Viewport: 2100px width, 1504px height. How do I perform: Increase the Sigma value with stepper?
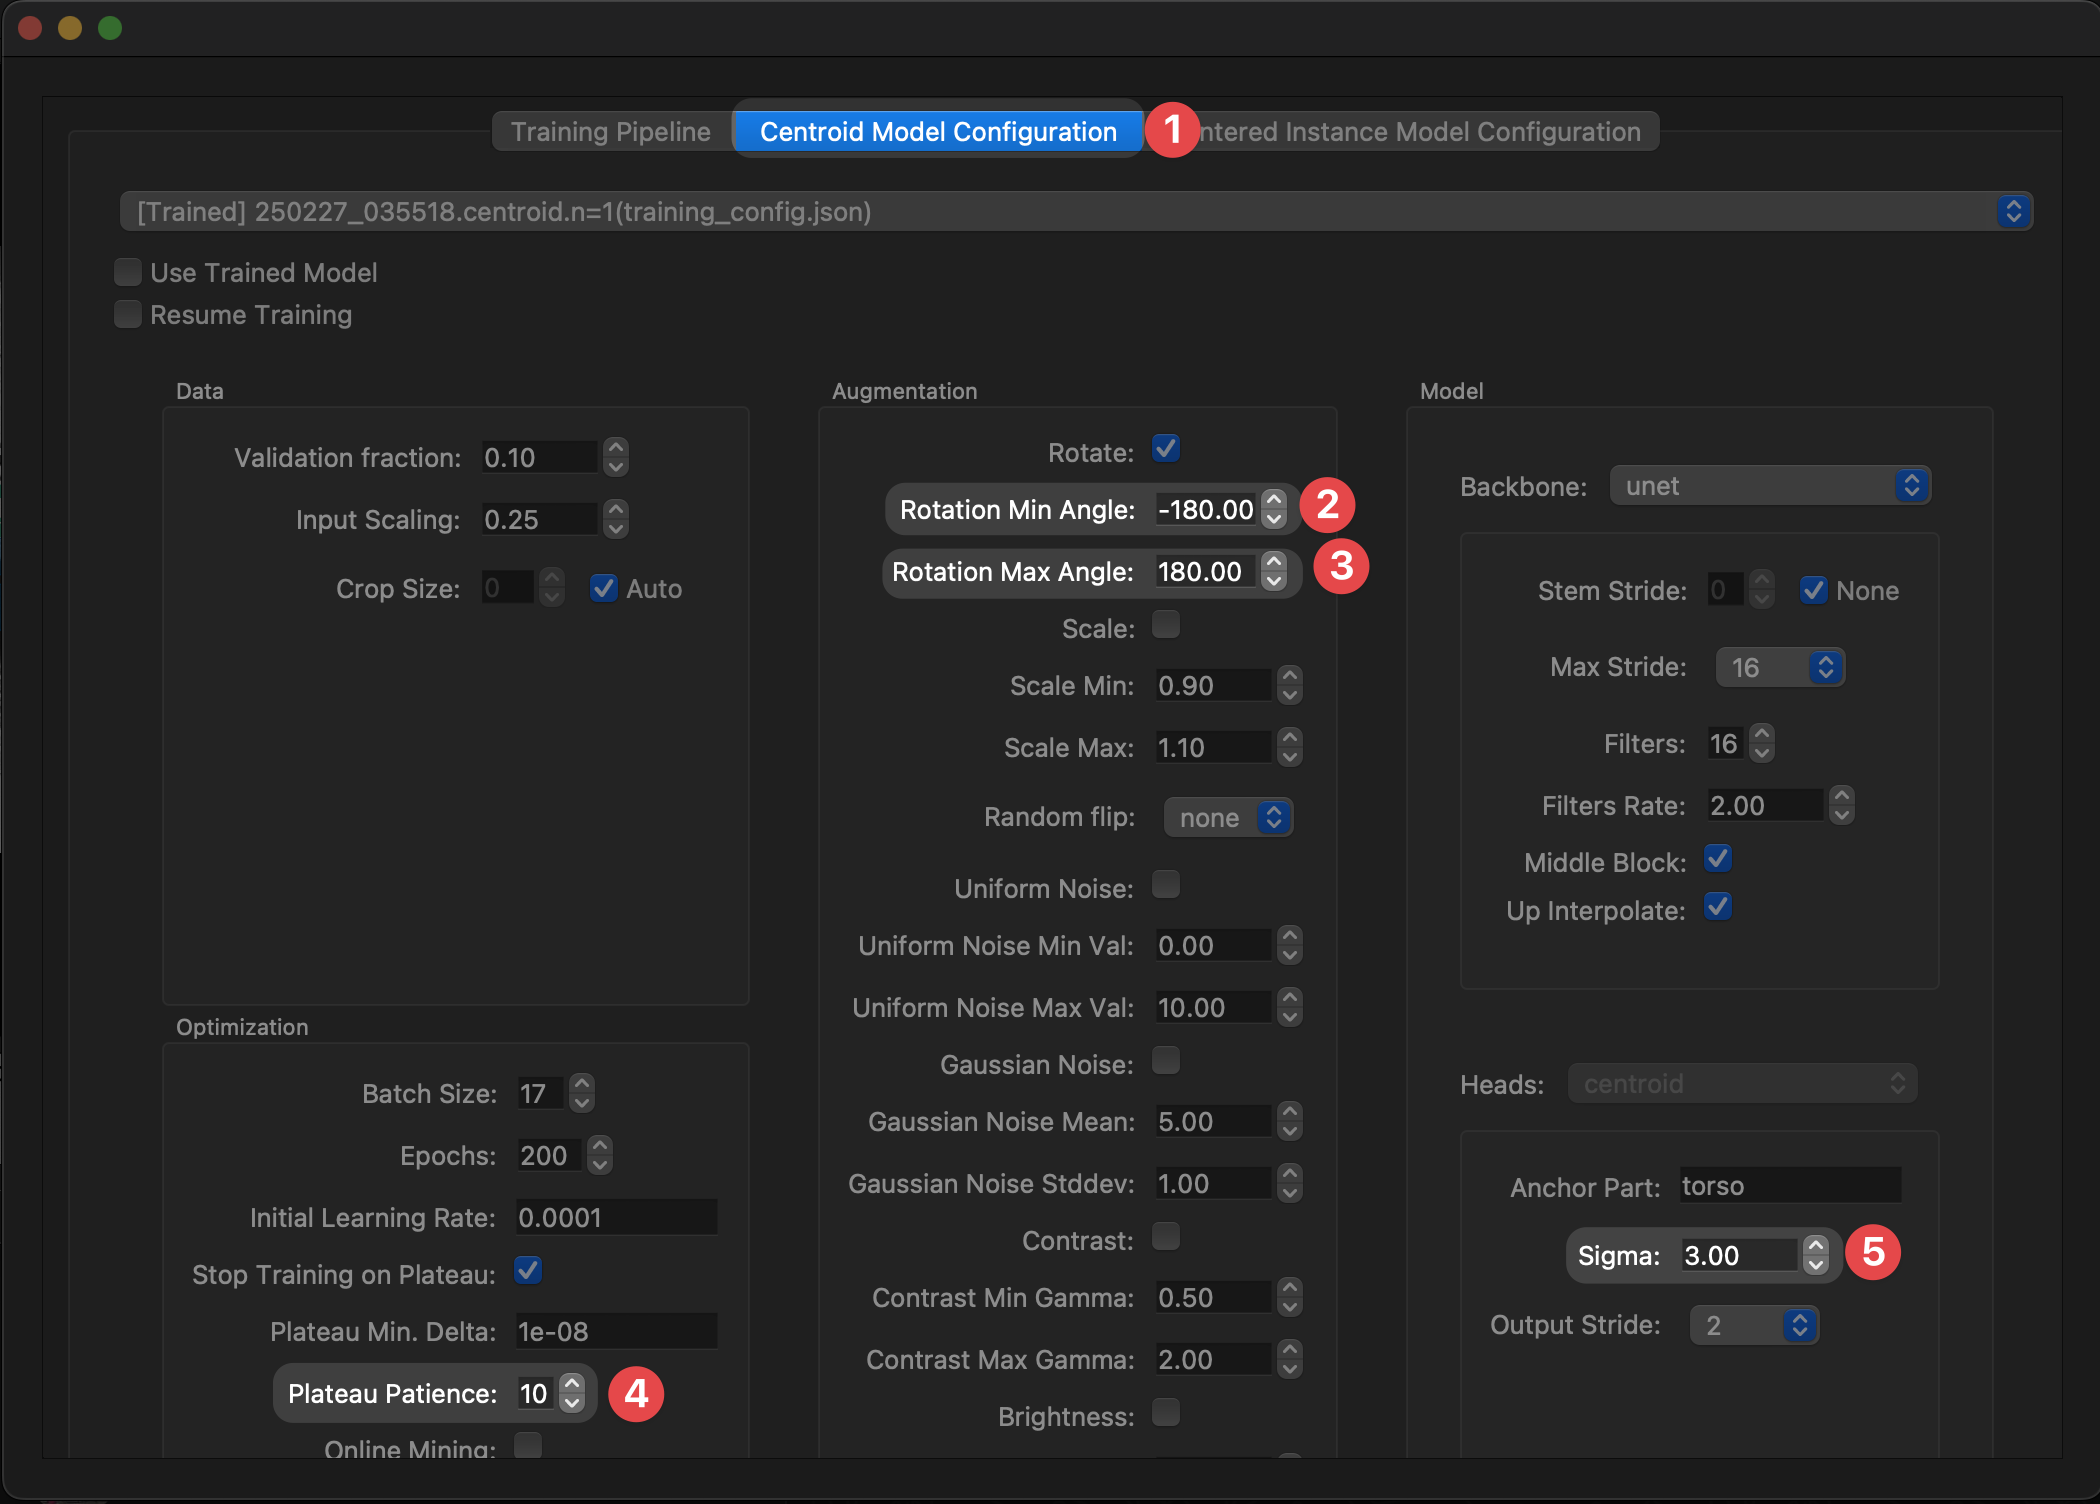pos(1816,1246)
